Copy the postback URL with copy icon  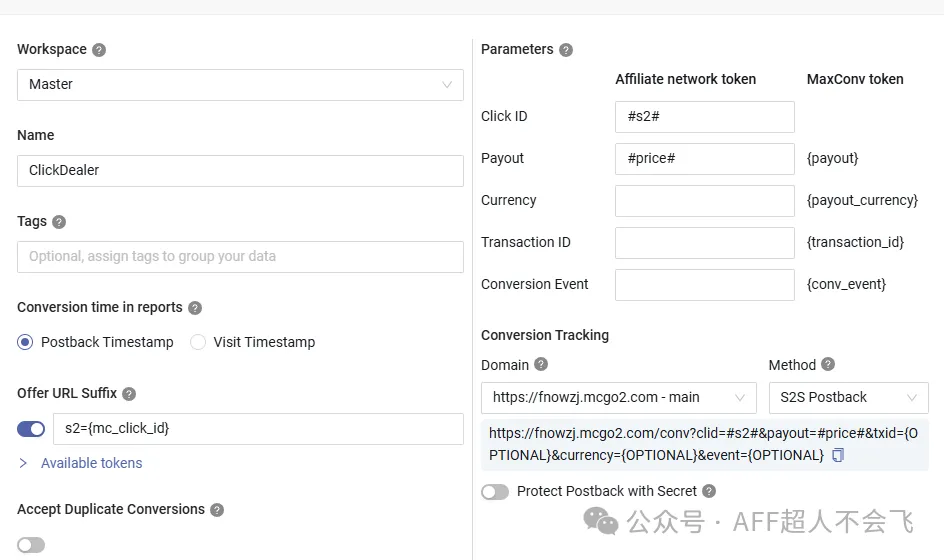(838, 455)
